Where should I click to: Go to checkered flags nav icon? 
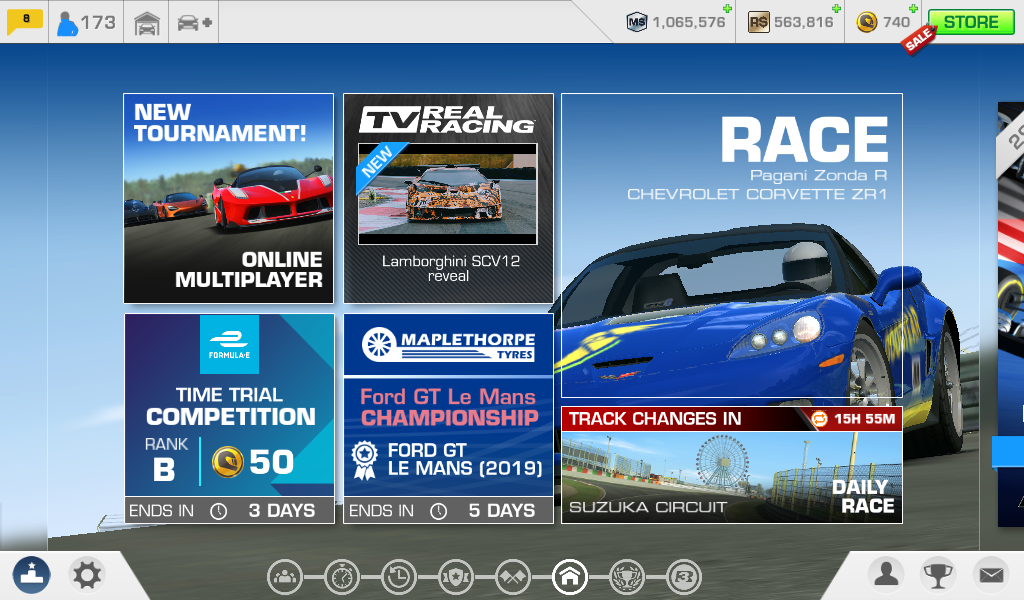(x=513, y=577)
